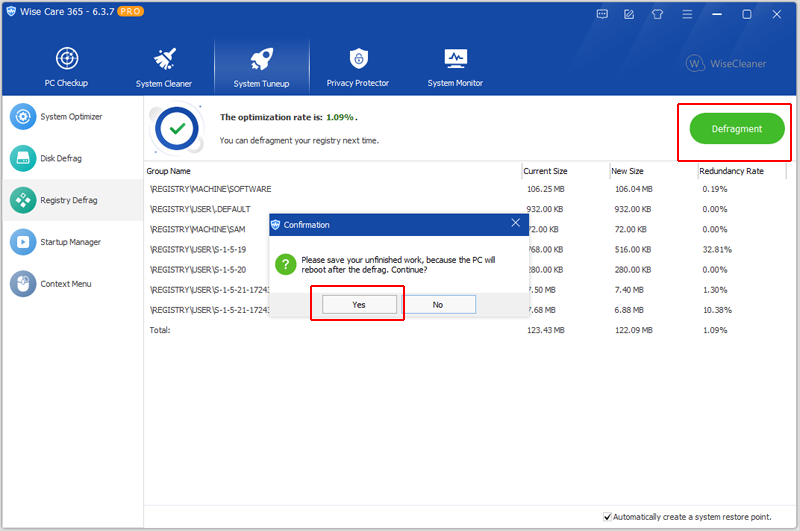Image resolution: width=800 pixels, height=531 pixels.
Task: Click the System Cleaner broom icon
Action: pyautogui.click(x=165, y=59)
